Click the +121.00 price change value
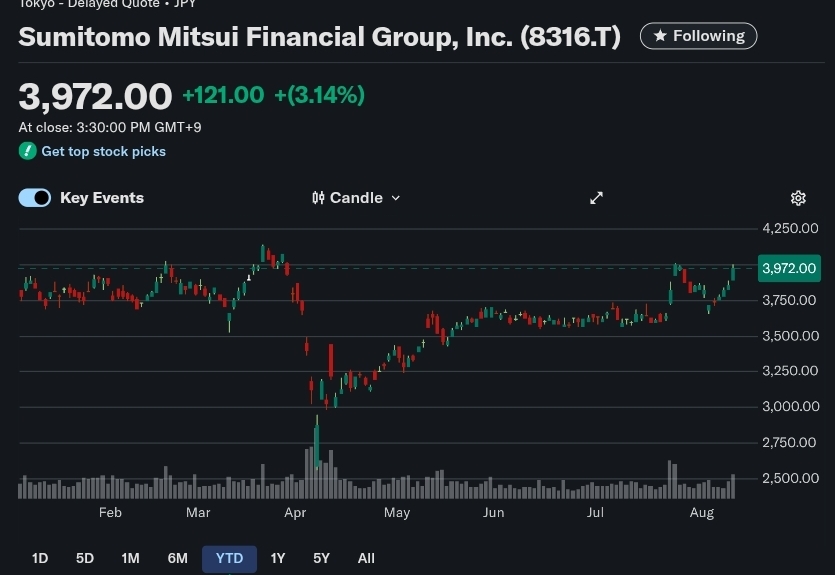This screenshot has width=835, height=575. [x=223, y=95]
